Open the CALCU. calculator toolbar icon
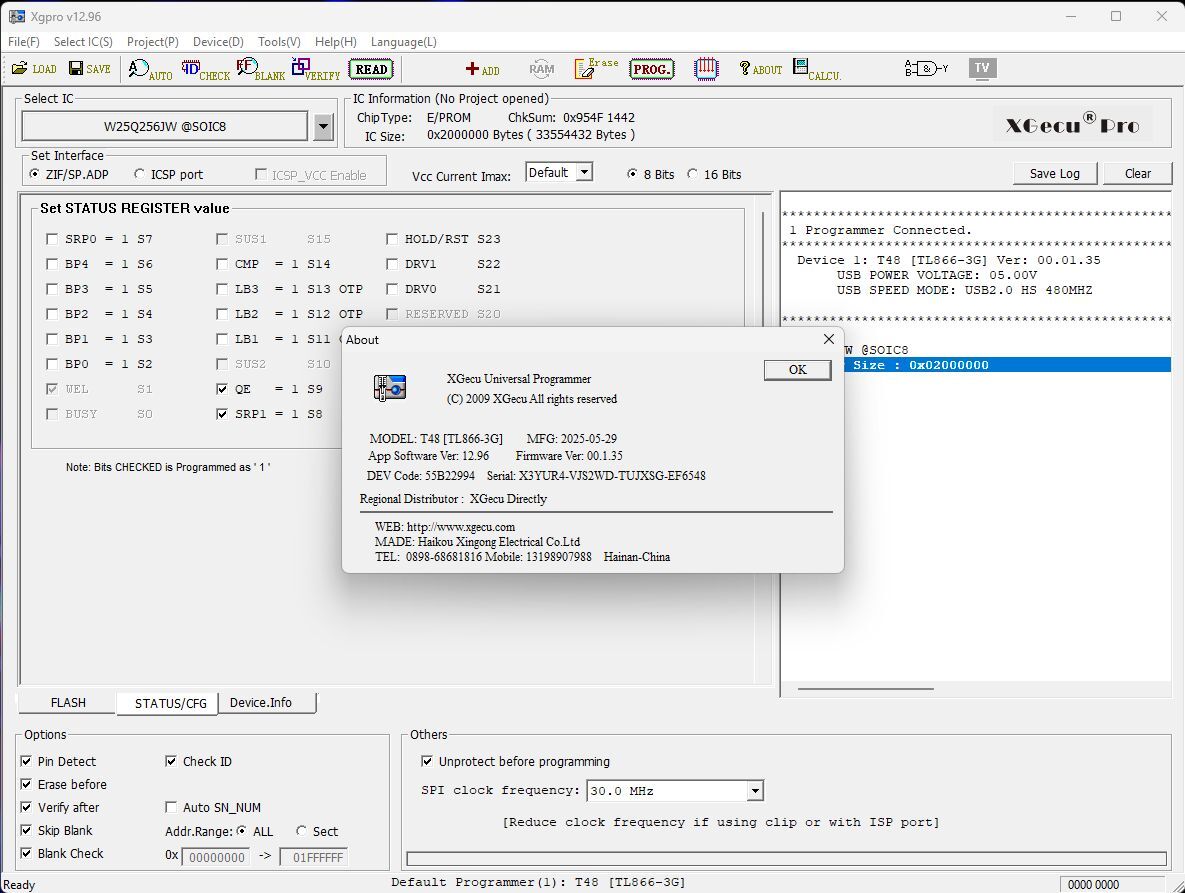This screenshot has width=1185, height=893. (817, 70)
